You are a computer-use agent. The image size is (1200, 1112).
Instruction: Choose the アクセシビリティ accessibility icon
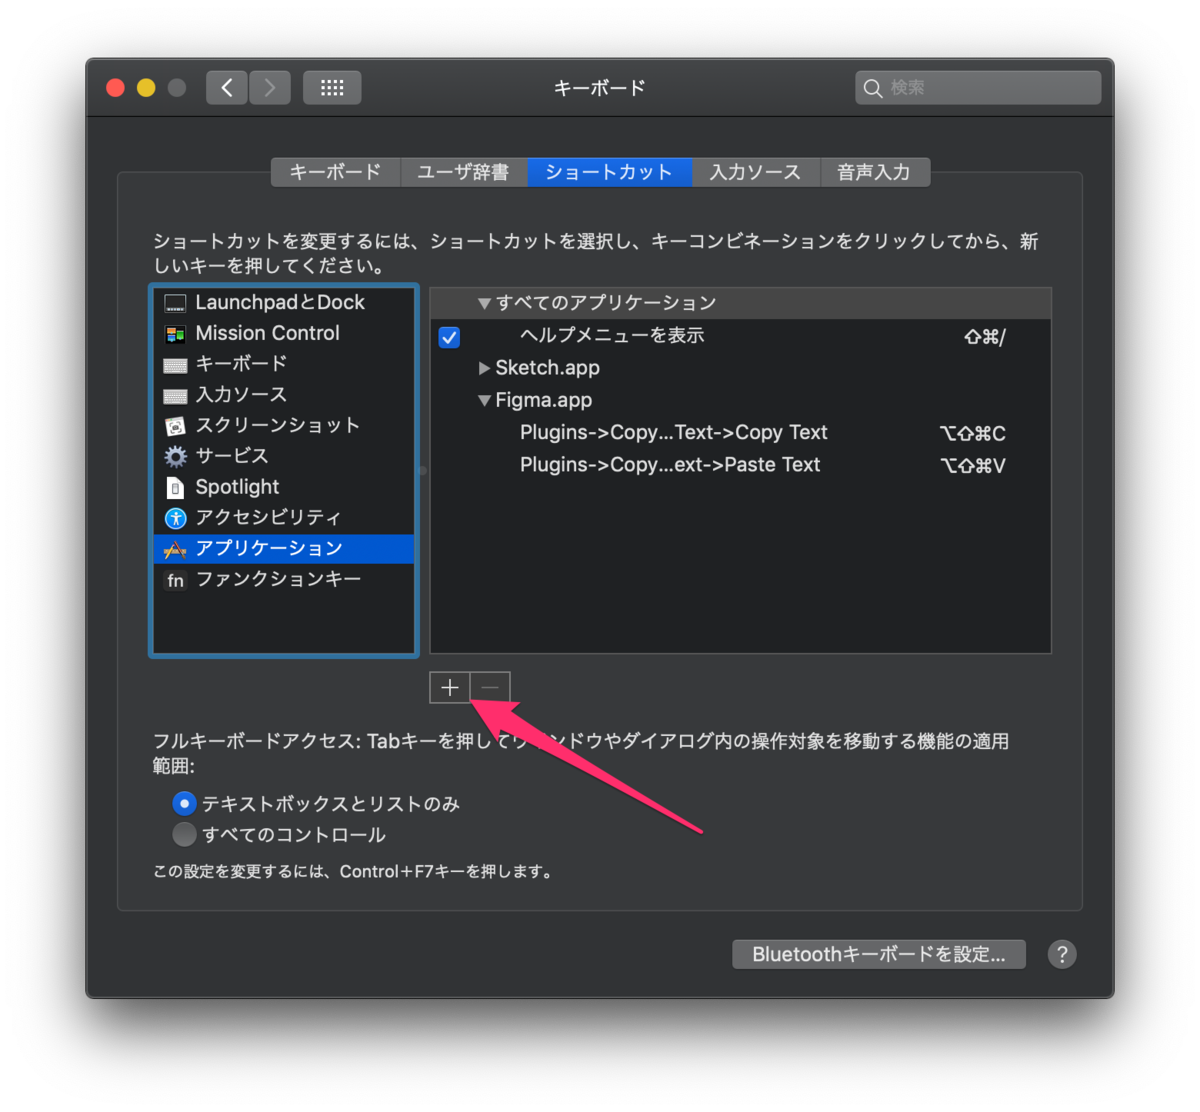click(x=174, y=518)
